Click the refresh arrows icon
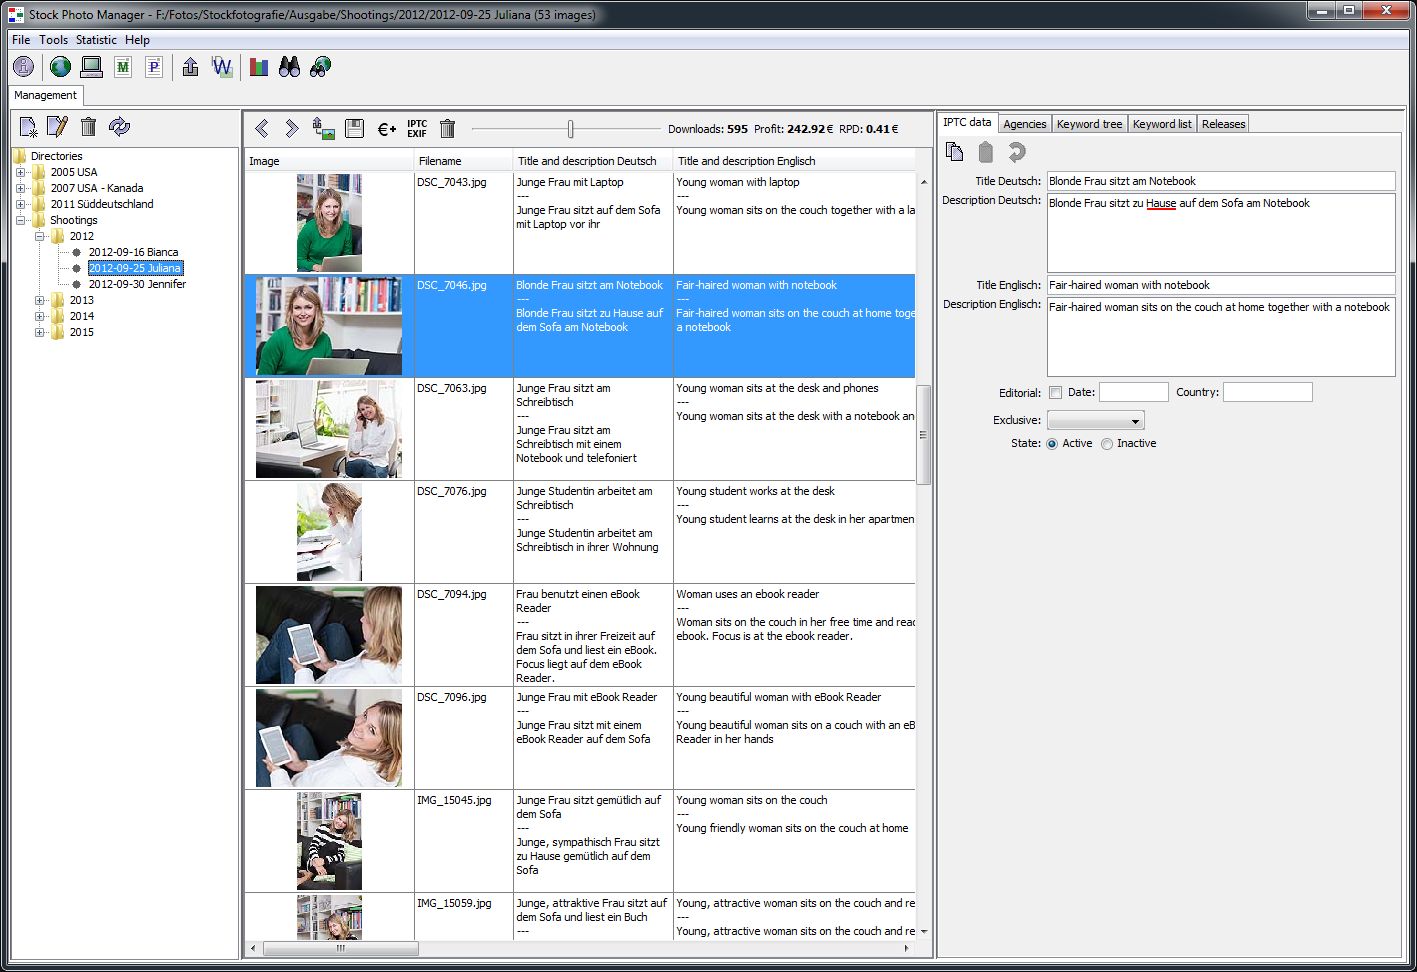 [119, 127]
